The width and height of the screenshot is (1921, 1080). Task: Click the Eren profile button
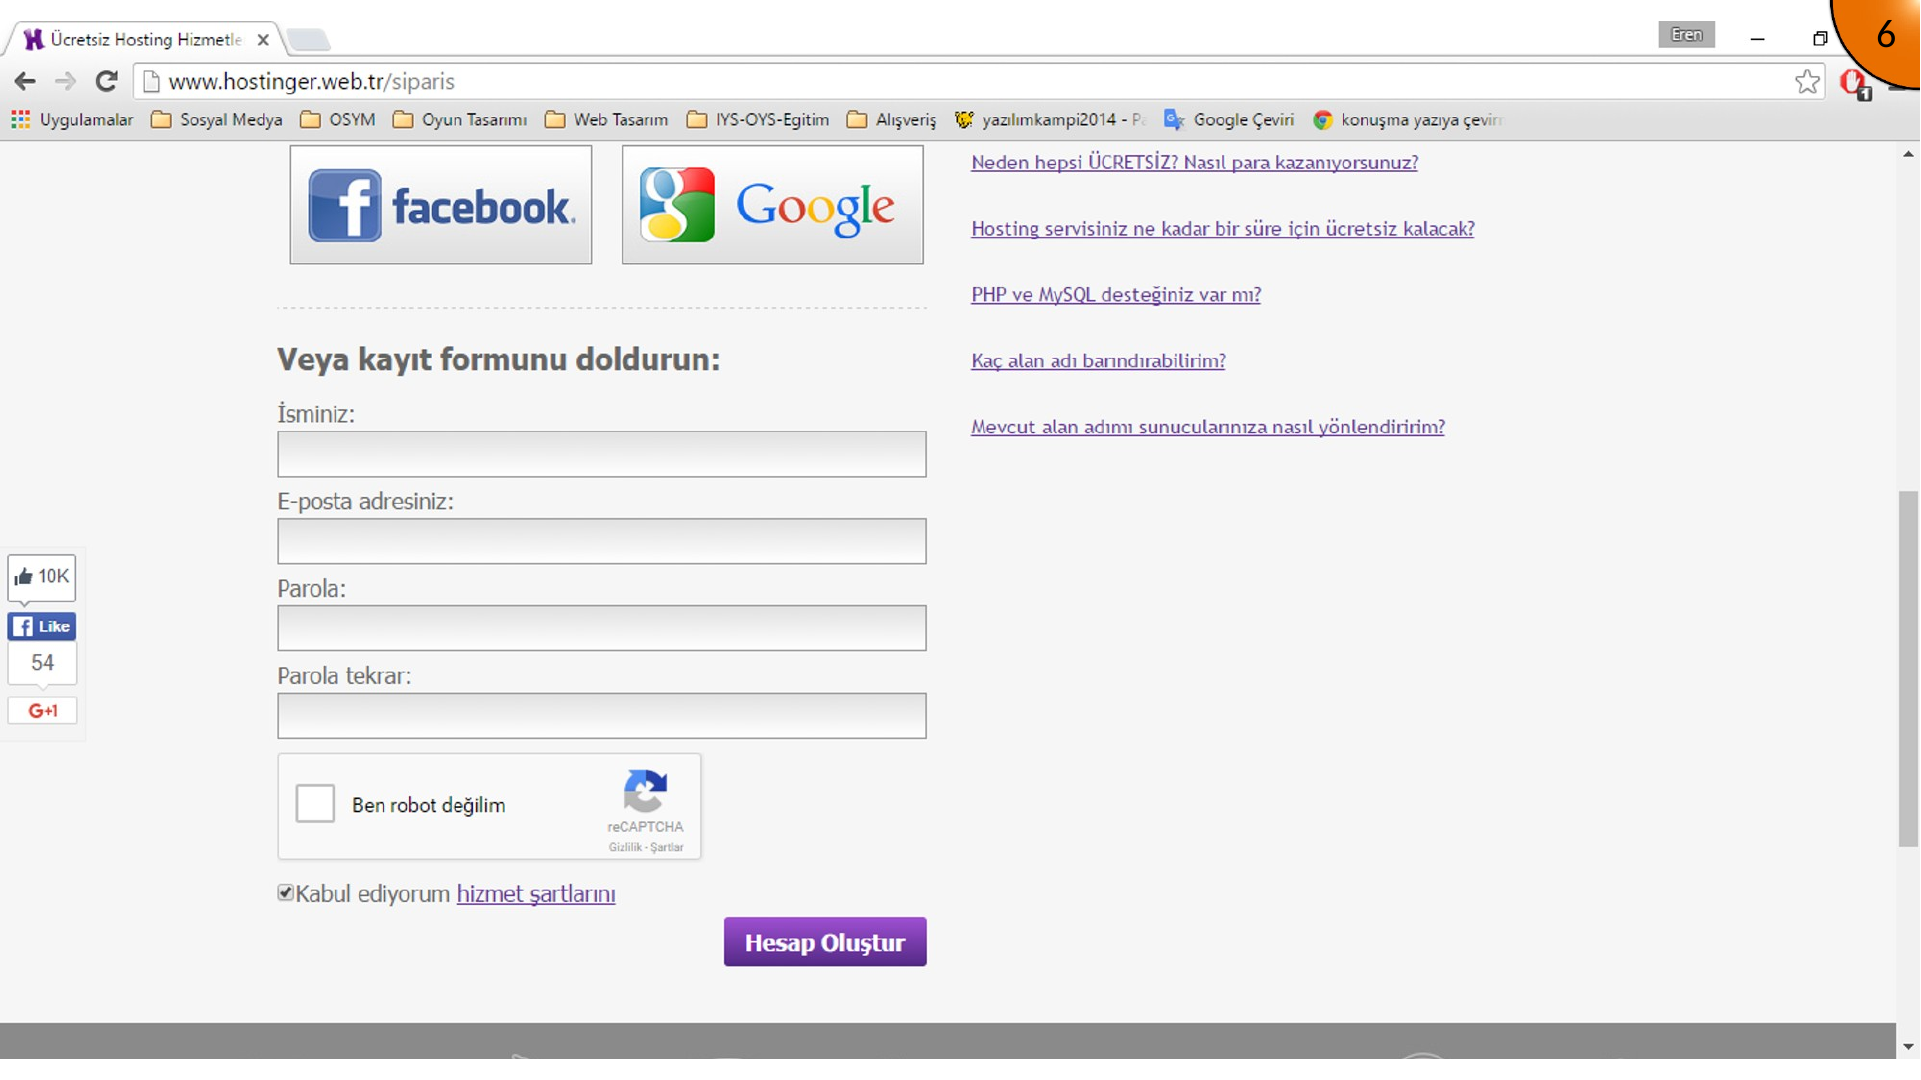point(1686,35)
